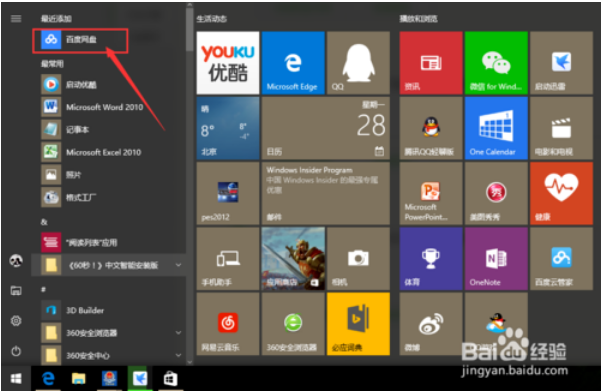Launch the green WeChat for Windows tile
The image size is (602, 392).
[x=496, y=63]
